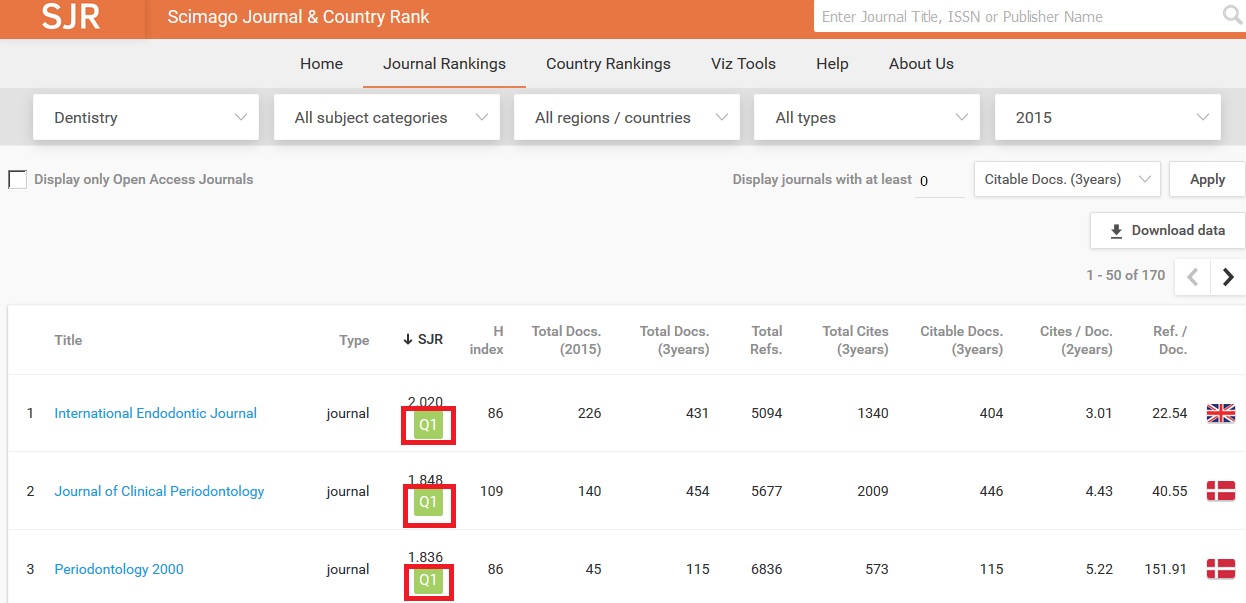Open Country Rankings menu item
This screenshot has width=1246, height=603.
[x=608, y=64]
